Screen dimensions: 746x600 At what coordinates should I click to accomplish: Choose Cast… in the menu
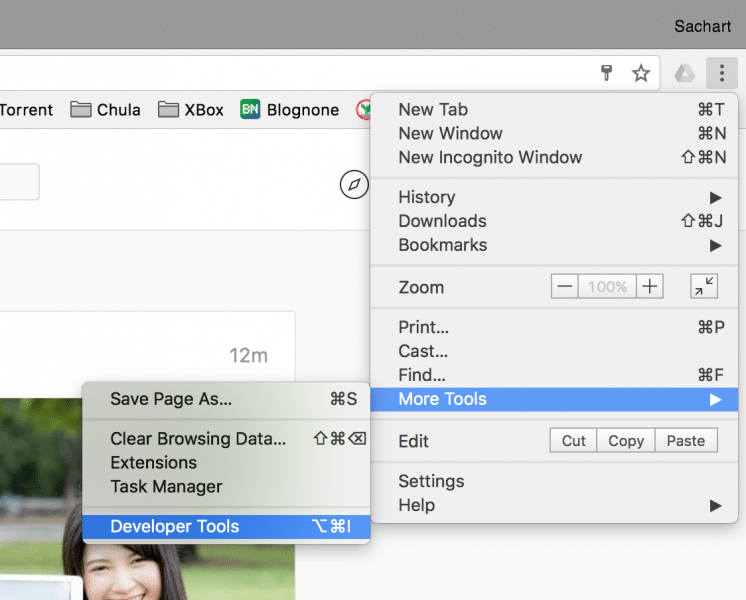(554, 351)
